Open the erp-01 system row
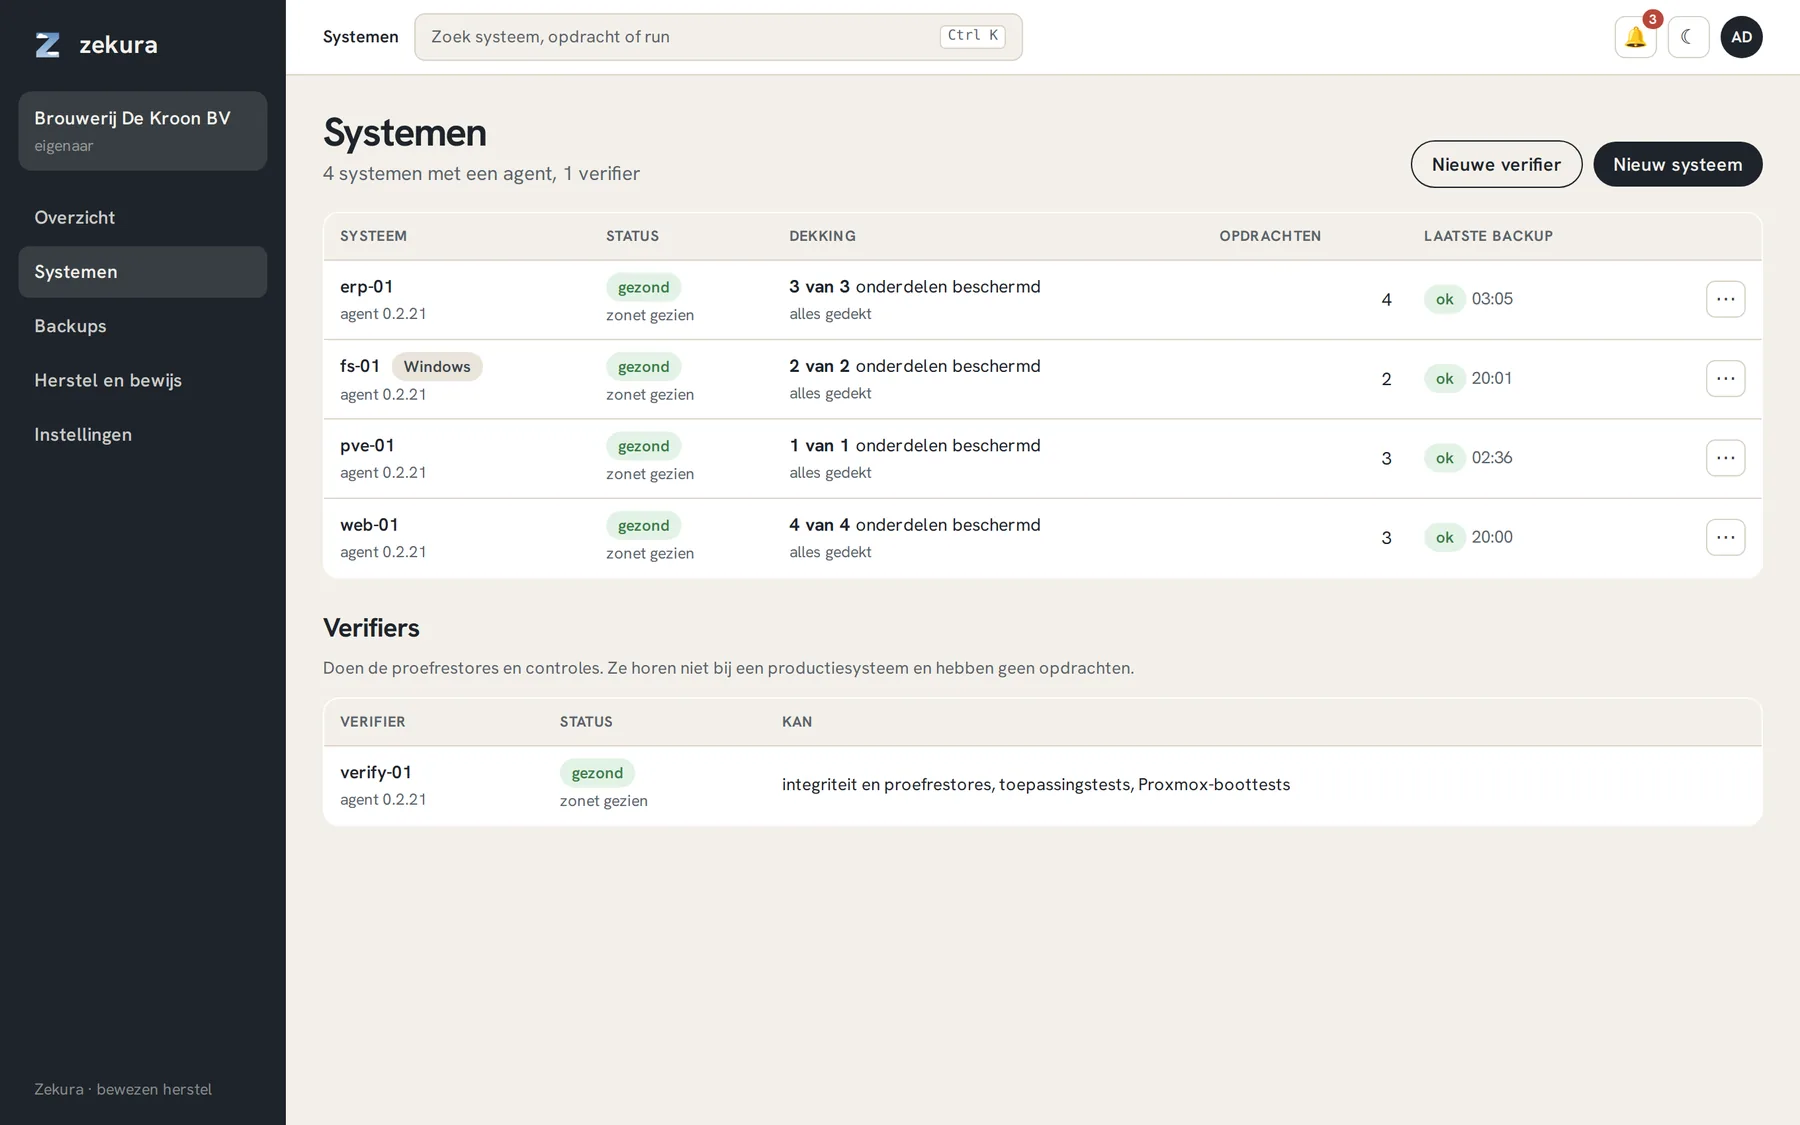The height and width of the screenshot is (1125, 1800). point(1042,300)
